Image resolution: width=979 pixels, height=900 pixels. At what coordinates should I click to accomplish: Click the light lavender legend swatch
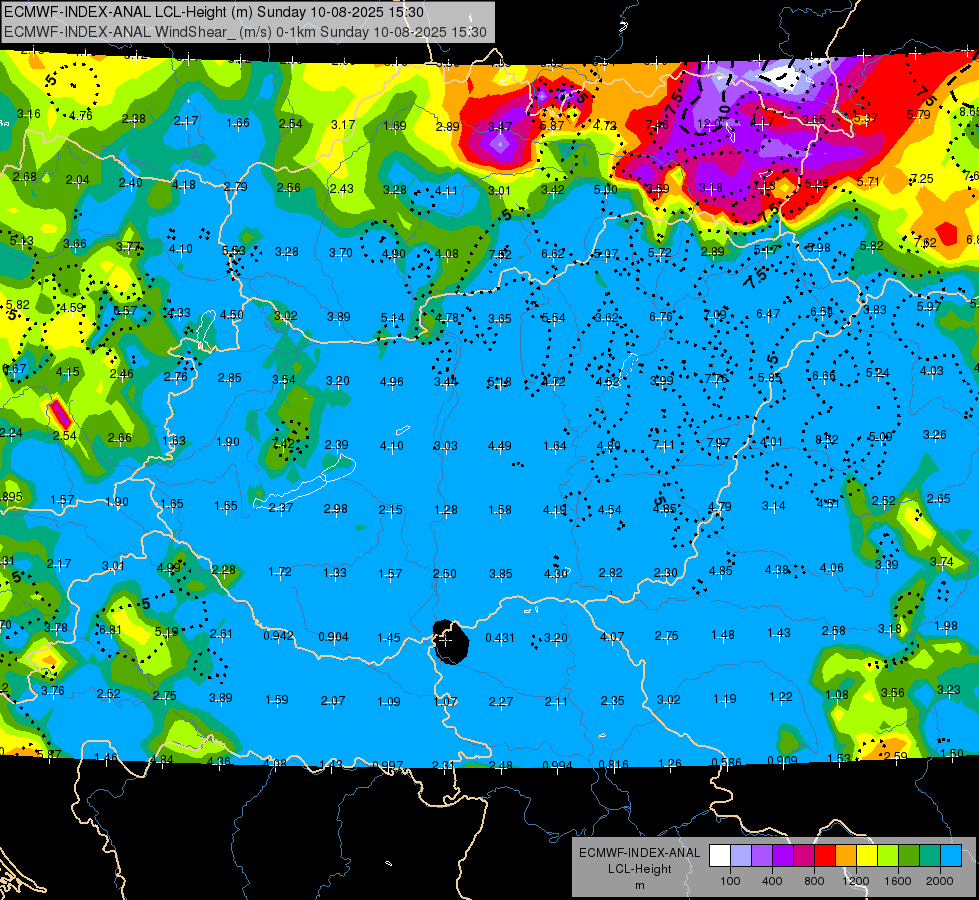point(740,855)
